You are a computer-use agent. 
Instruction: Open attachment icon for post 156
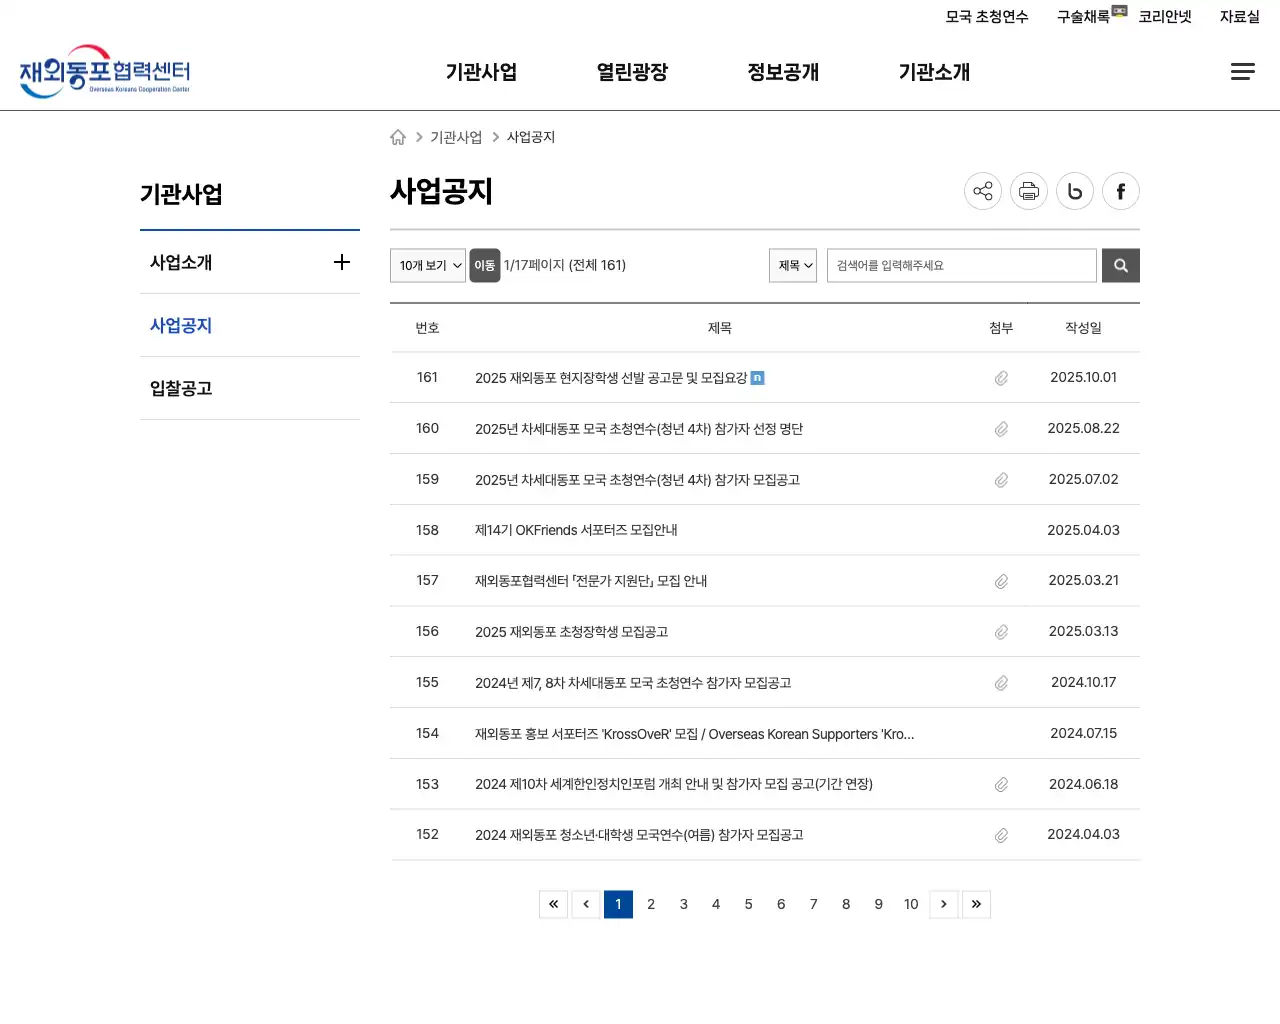click(1001, 632)
